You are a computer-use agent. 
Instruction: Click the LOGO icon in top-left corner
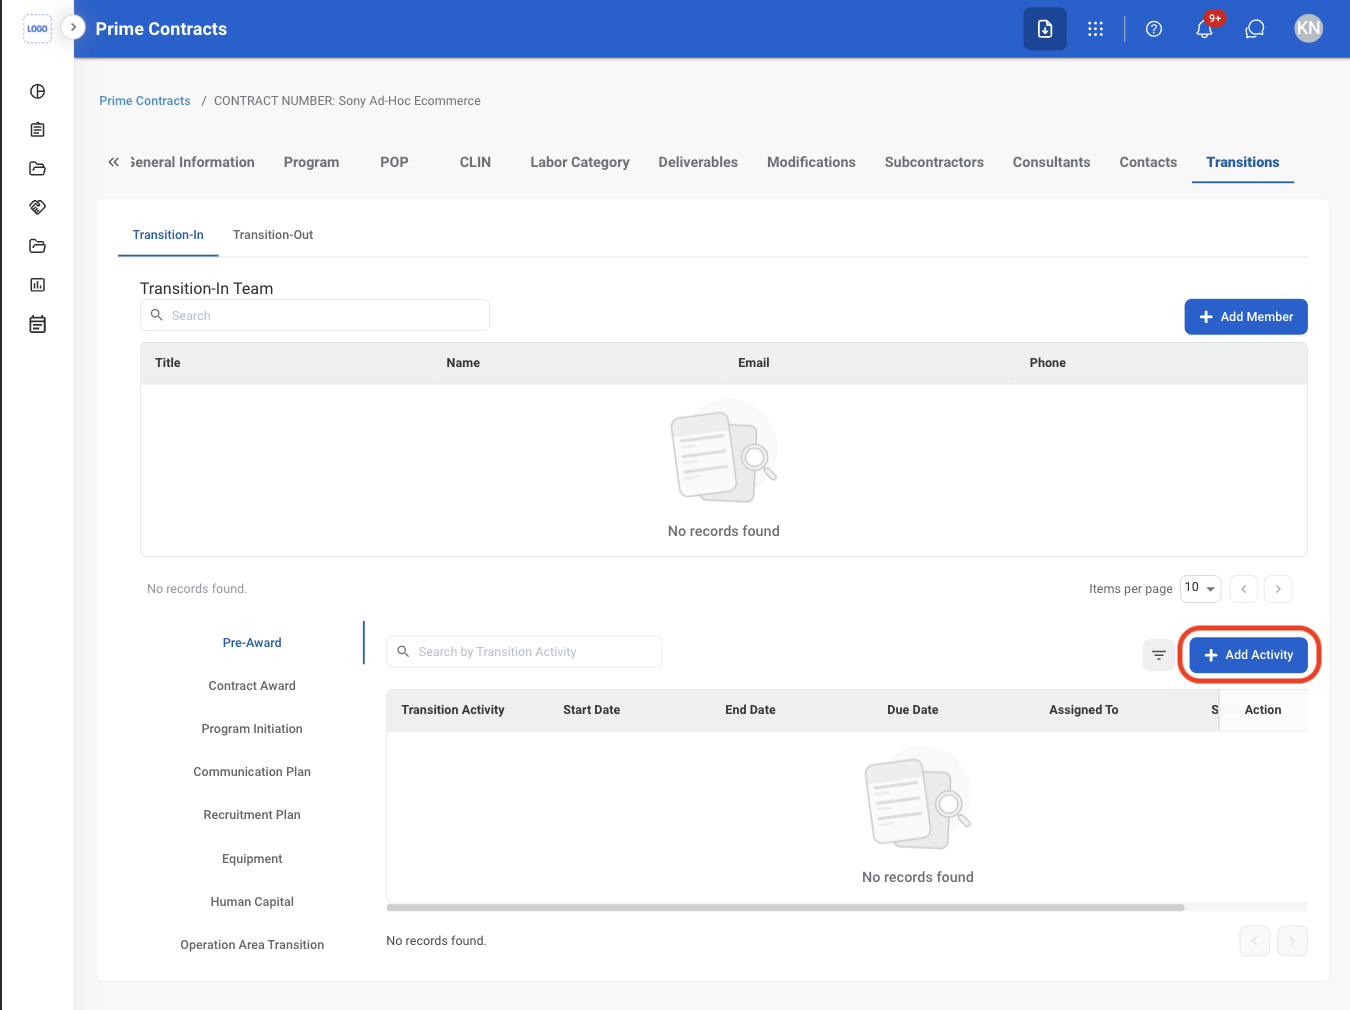click(37, 28)
